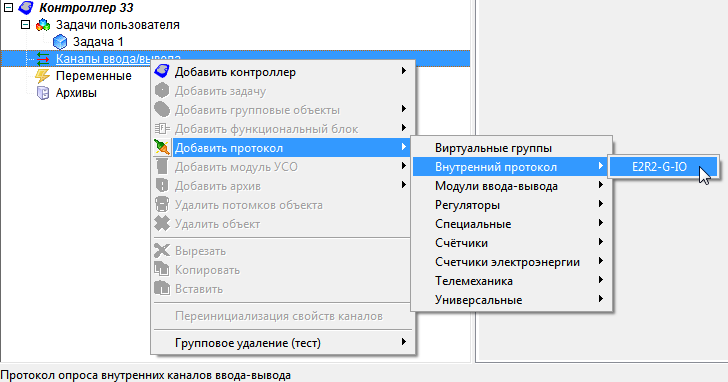Click the Задачи пользователя colored icon

click(x=43, y=25)
